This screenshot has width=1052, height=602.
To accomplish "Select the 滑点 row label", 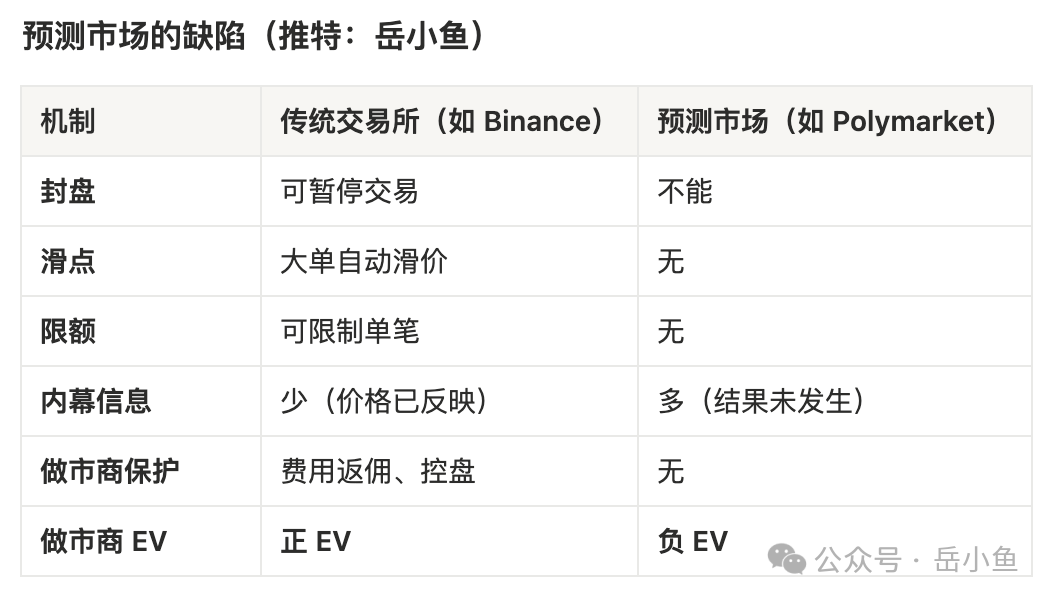I will tap(68, 261).
